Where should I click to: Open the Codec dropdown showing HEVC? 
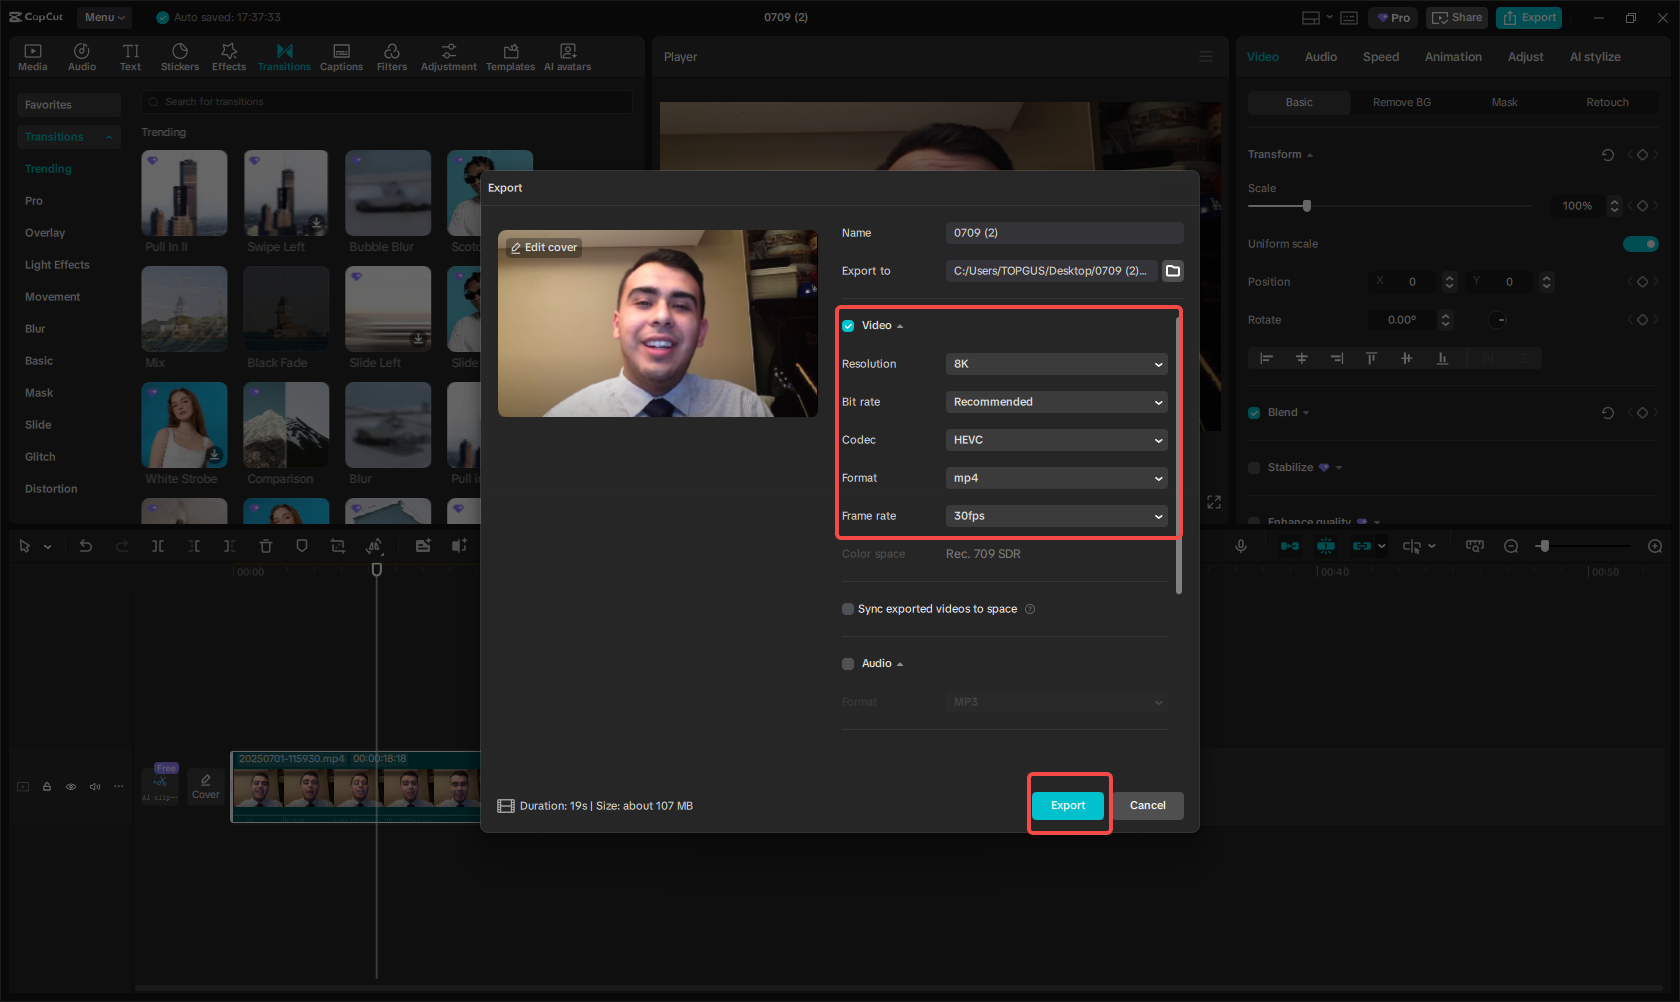(x=1056, y=440)
